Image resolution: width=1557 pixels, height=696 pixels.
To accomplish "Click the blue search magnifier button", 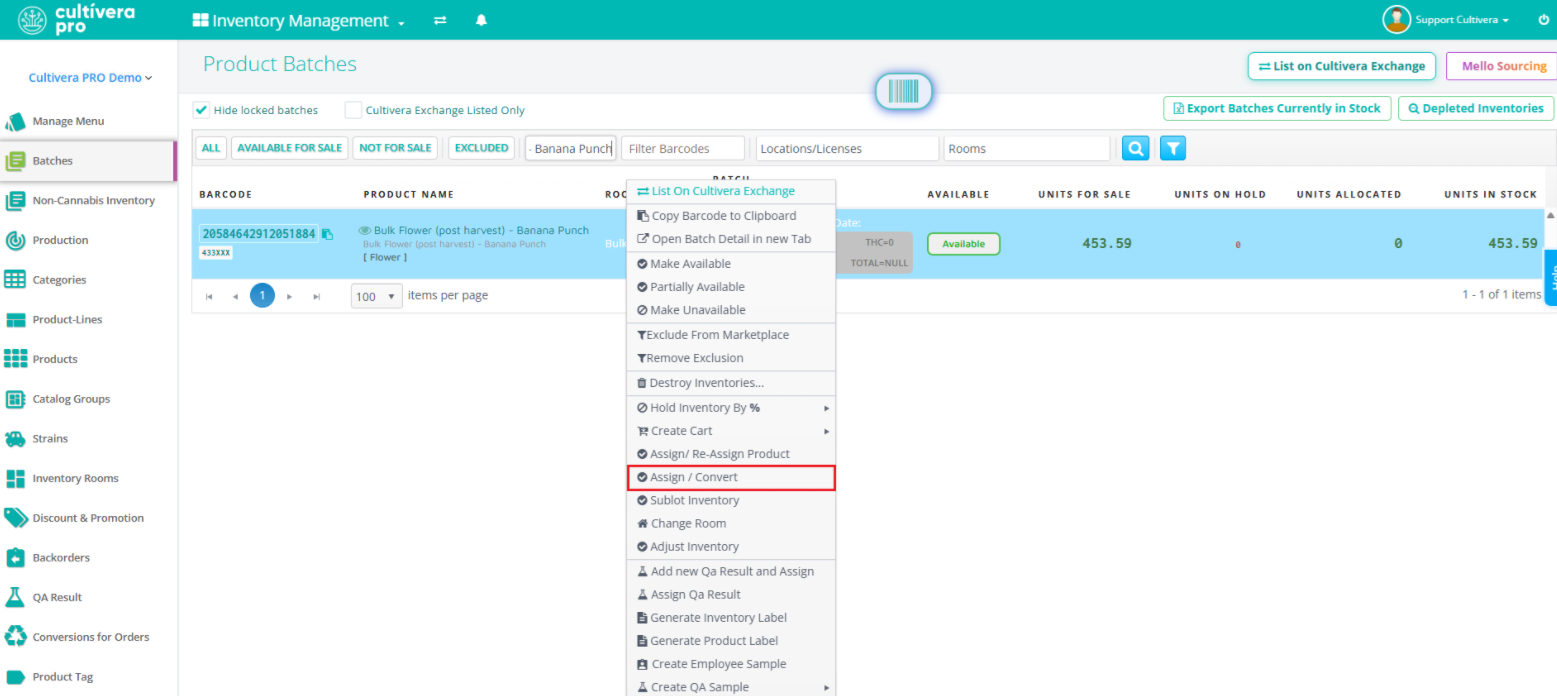I will pyautogui.click(x=1135, y=148).
